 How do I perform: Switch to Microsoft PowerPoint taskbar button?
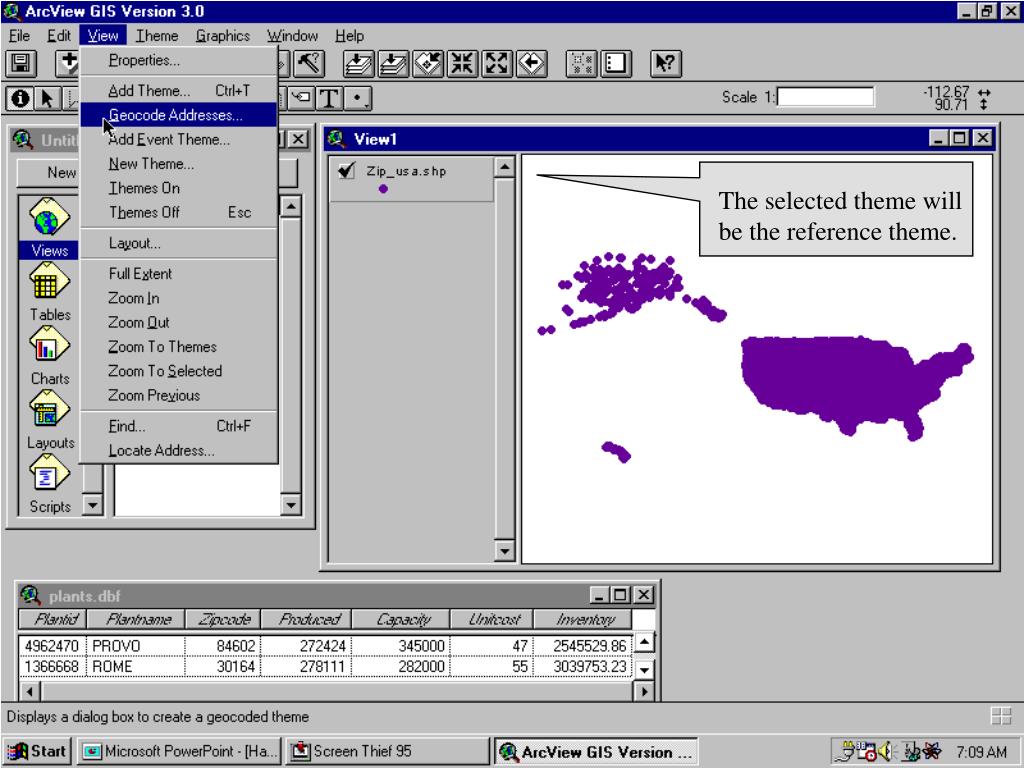[180, 752]
